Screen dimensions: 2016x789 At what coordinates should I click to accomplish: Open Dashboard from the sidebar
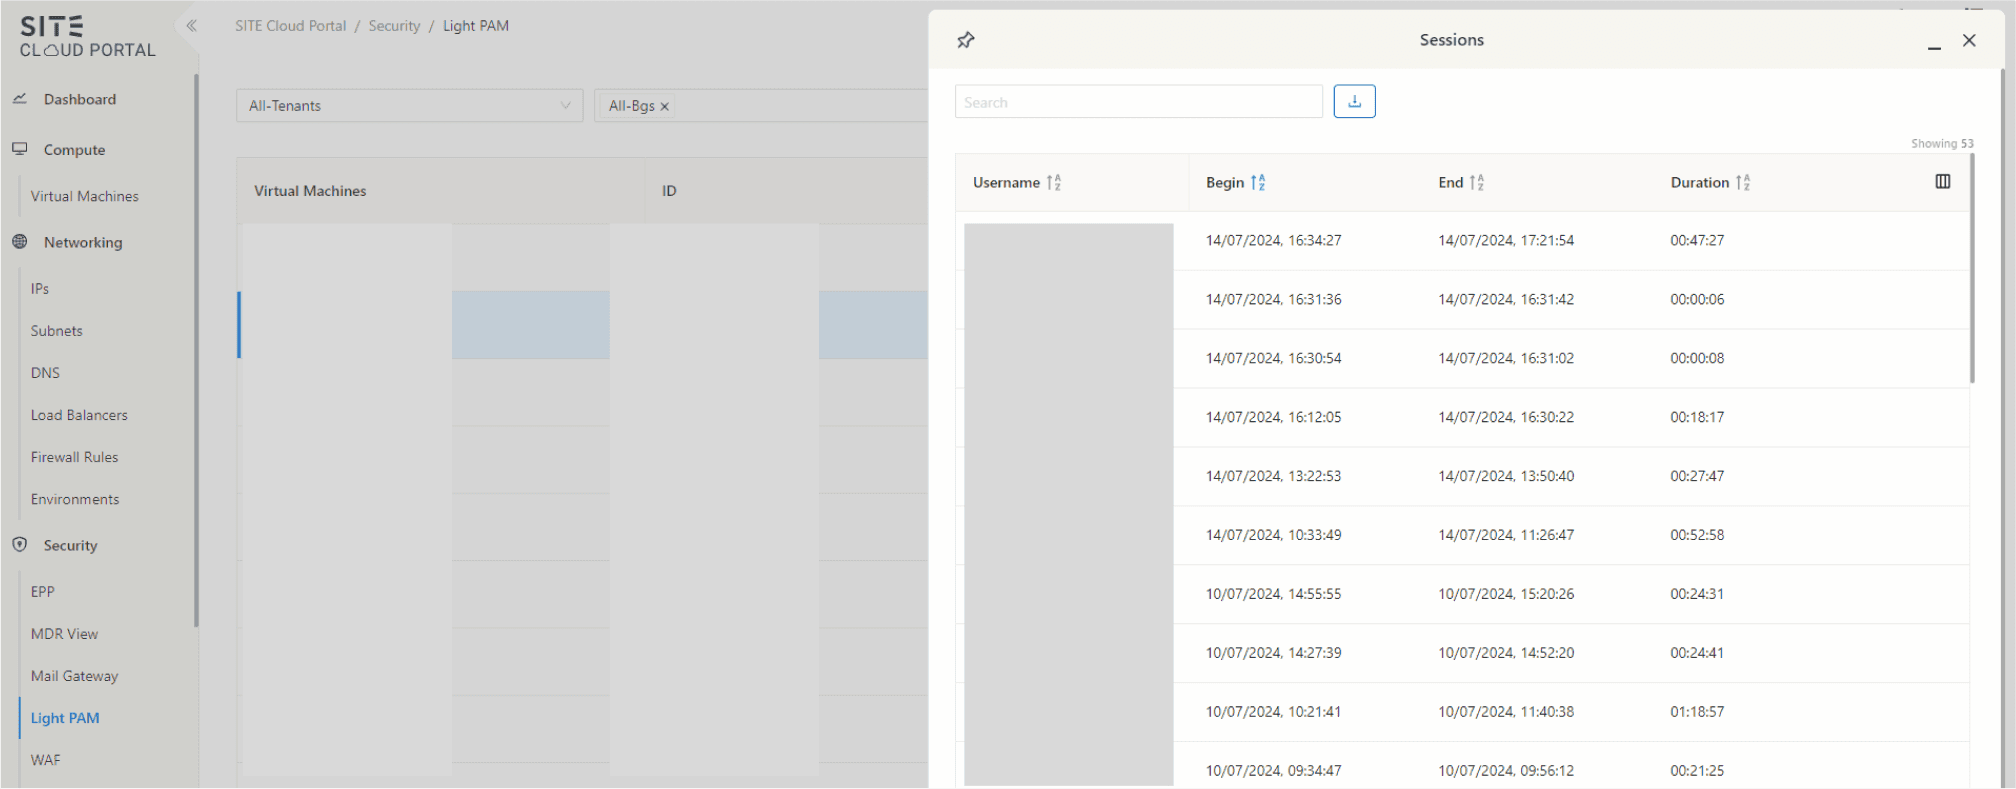coord(79,99)
